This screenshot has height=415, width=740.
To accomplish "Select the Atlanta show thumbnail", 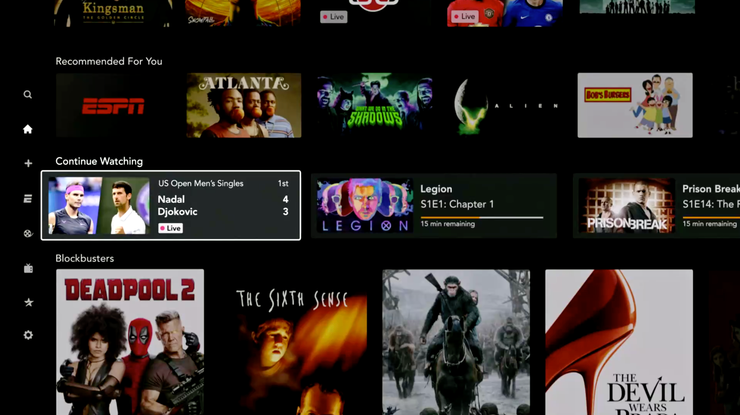I will [243, 105].
